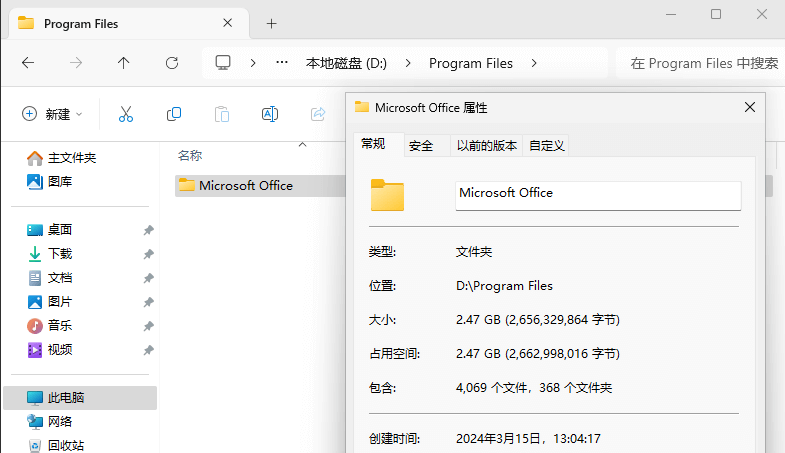Click the large folder icon in properties
The height and width of the screenshot is (453, 785).
(387, 195)
